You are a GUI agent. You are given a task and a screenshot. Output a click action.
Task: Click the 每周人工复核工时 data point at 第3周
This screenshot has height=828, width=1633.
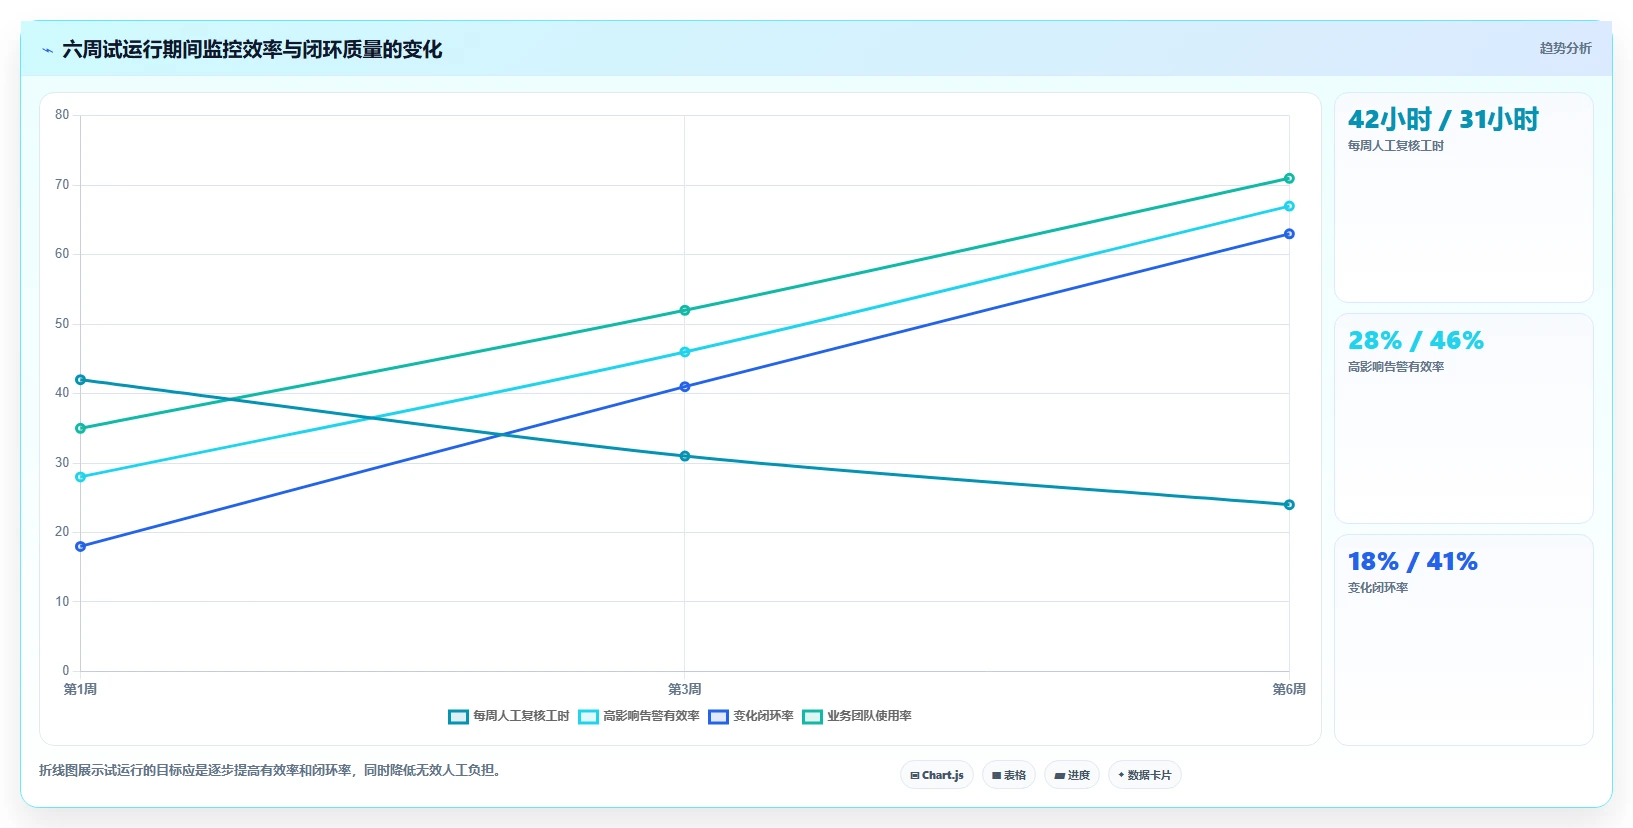point(685,456)
